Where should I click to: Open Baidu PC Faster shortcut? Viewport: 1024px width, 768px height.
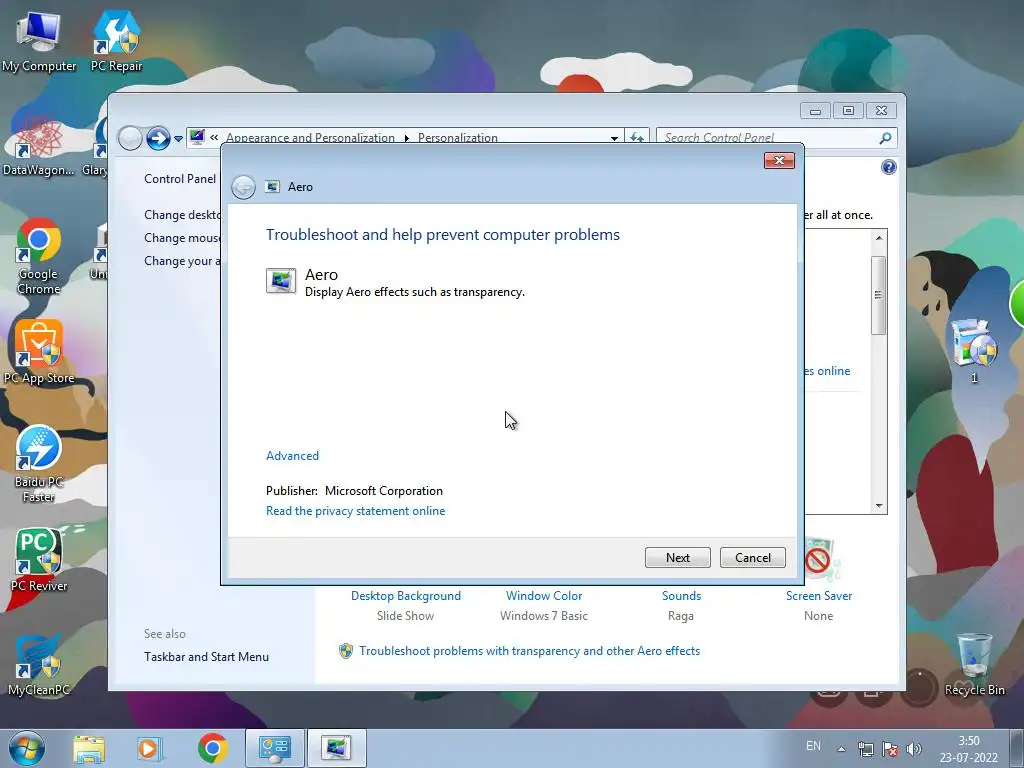[x=39, y=464]
